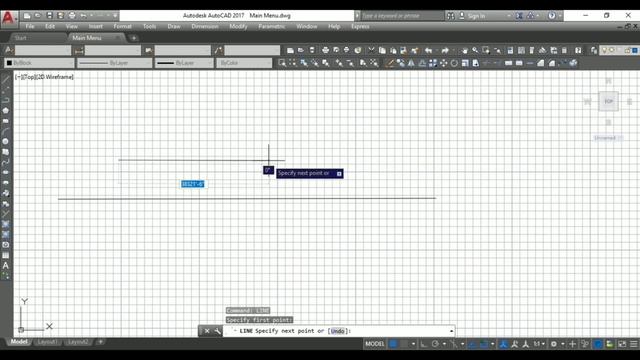
Task: Click the Undo arrow in the standard toolbar
Action: (x=428, y=50)
